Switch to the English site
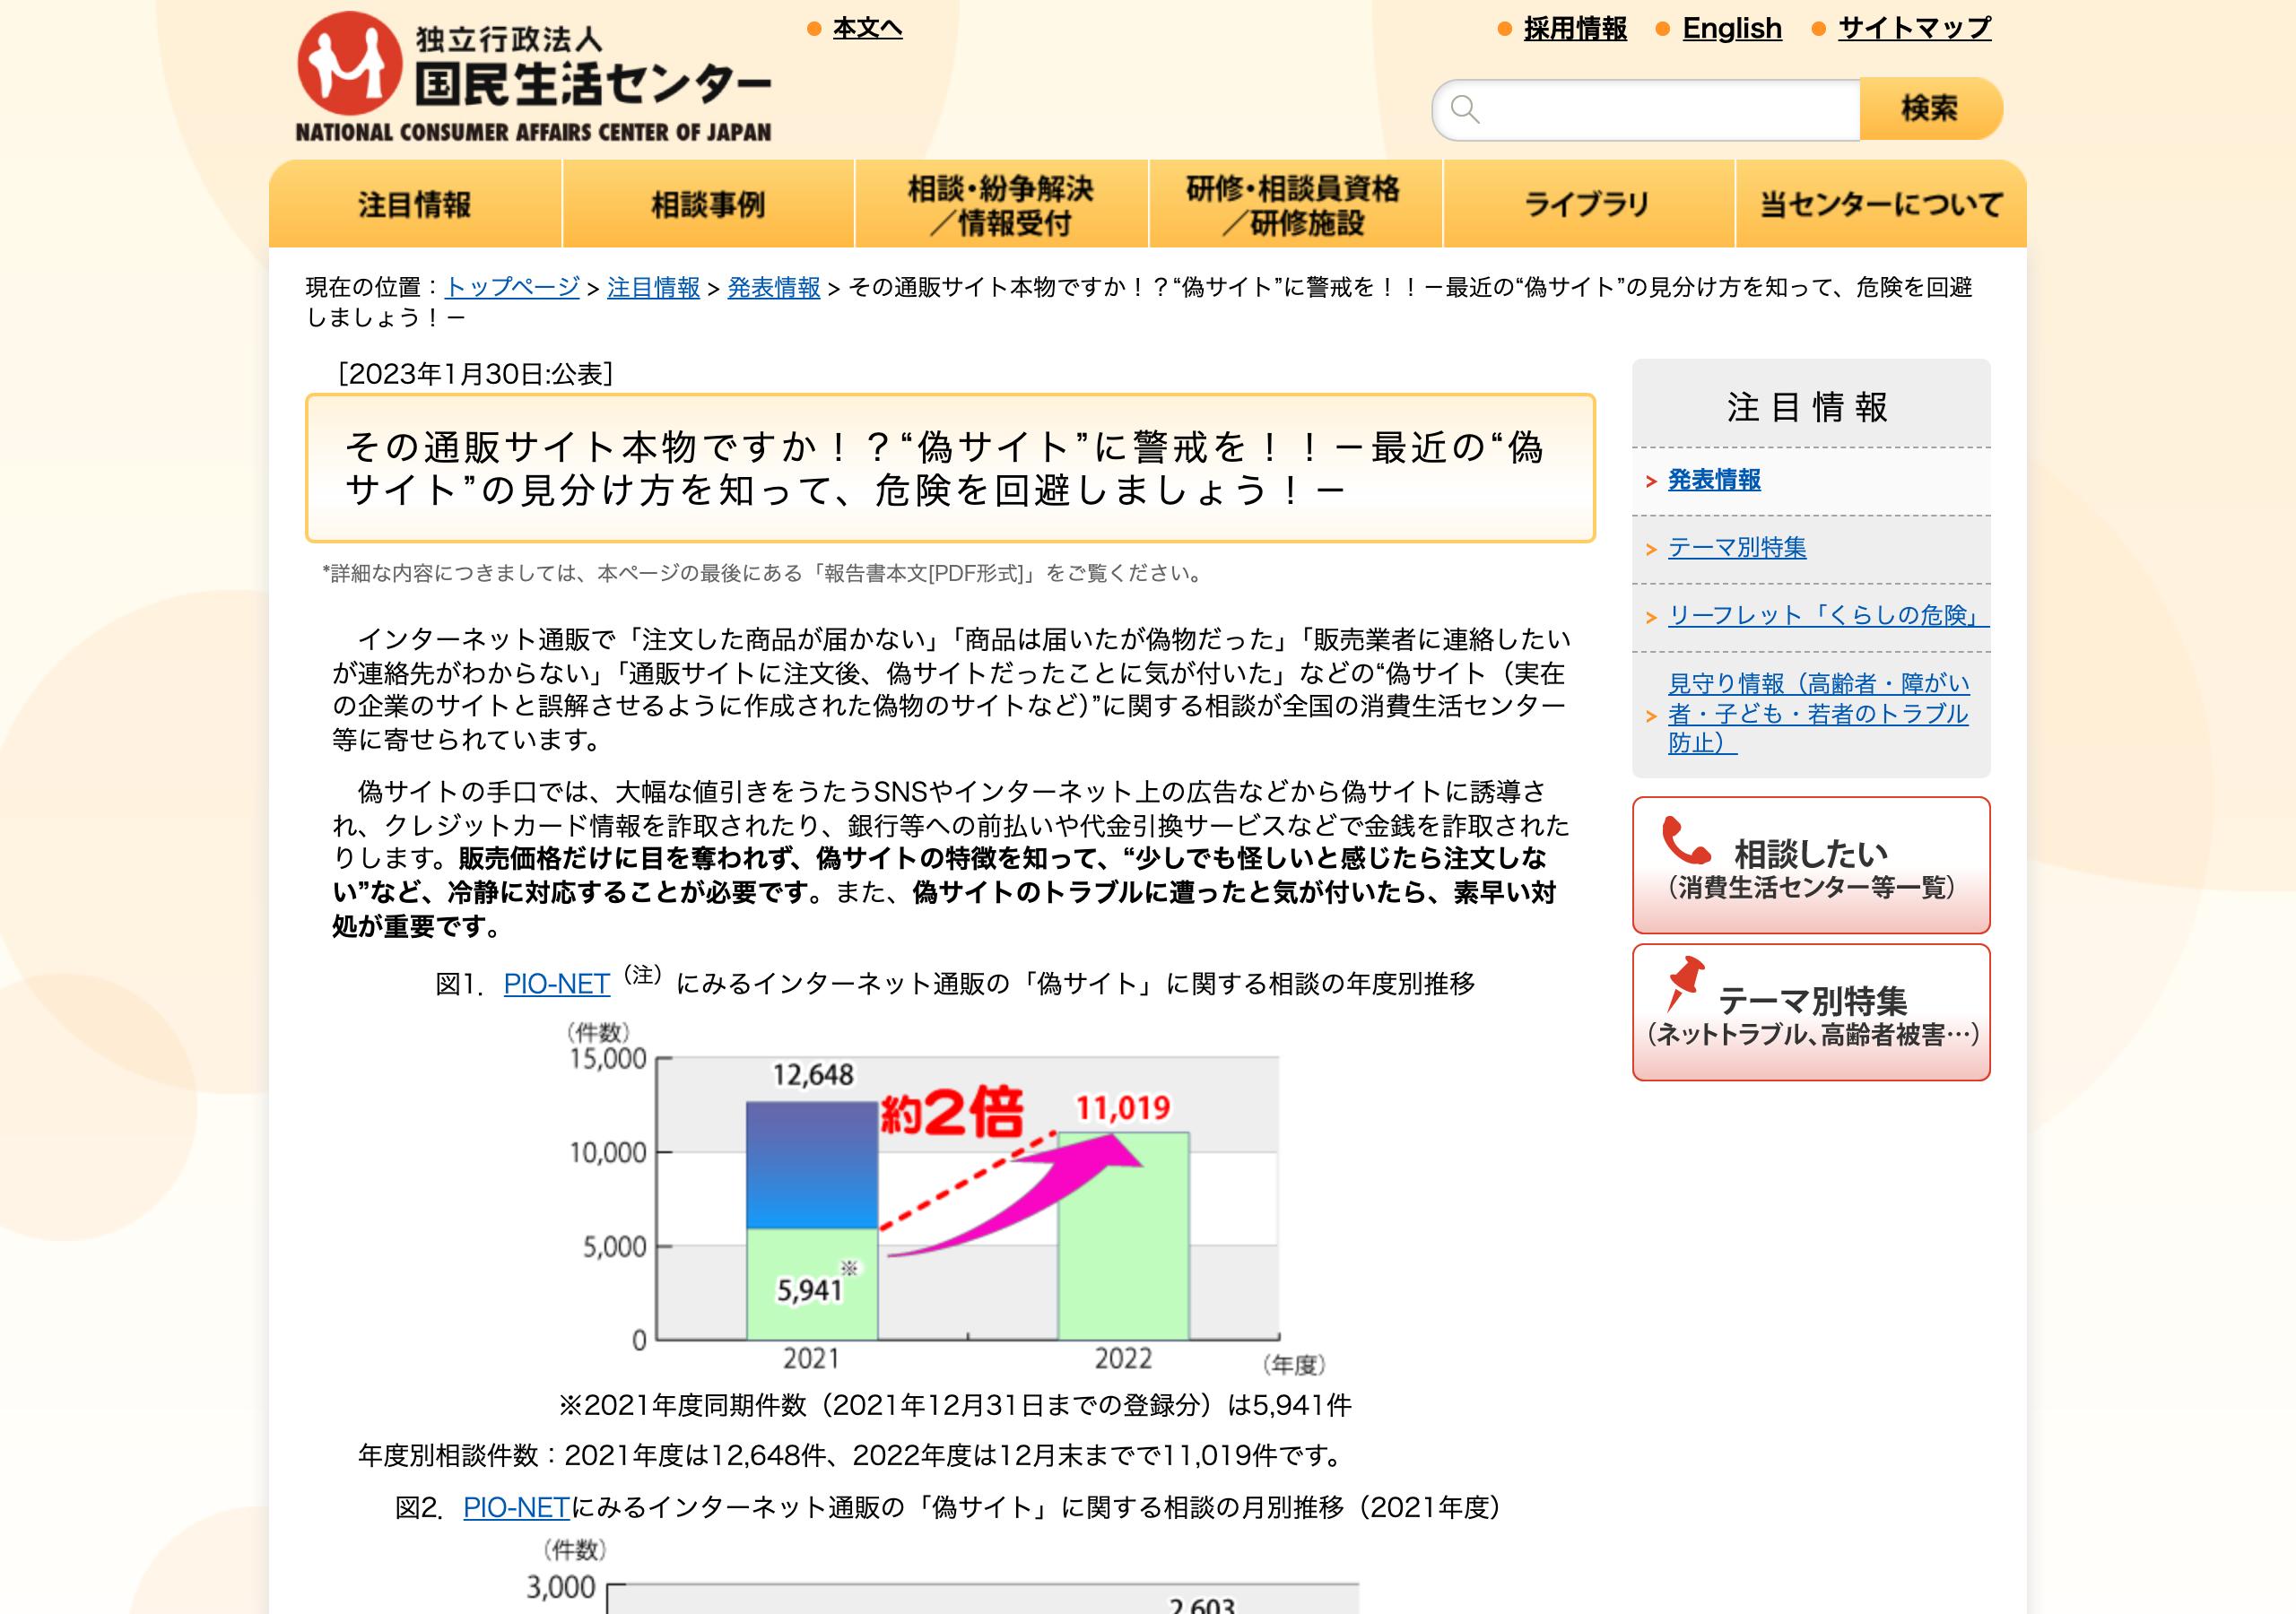 coord(1732,28)
